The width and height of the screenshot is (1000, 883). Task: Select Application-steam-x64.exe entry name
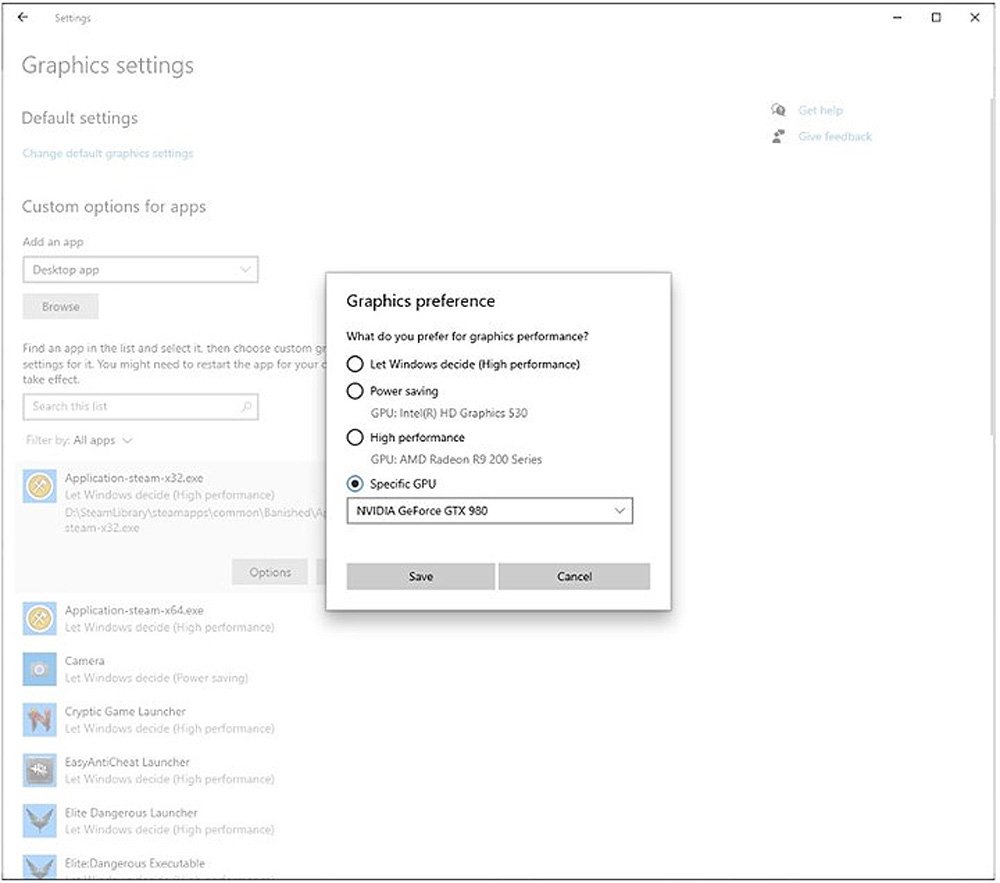coord(134,610)
